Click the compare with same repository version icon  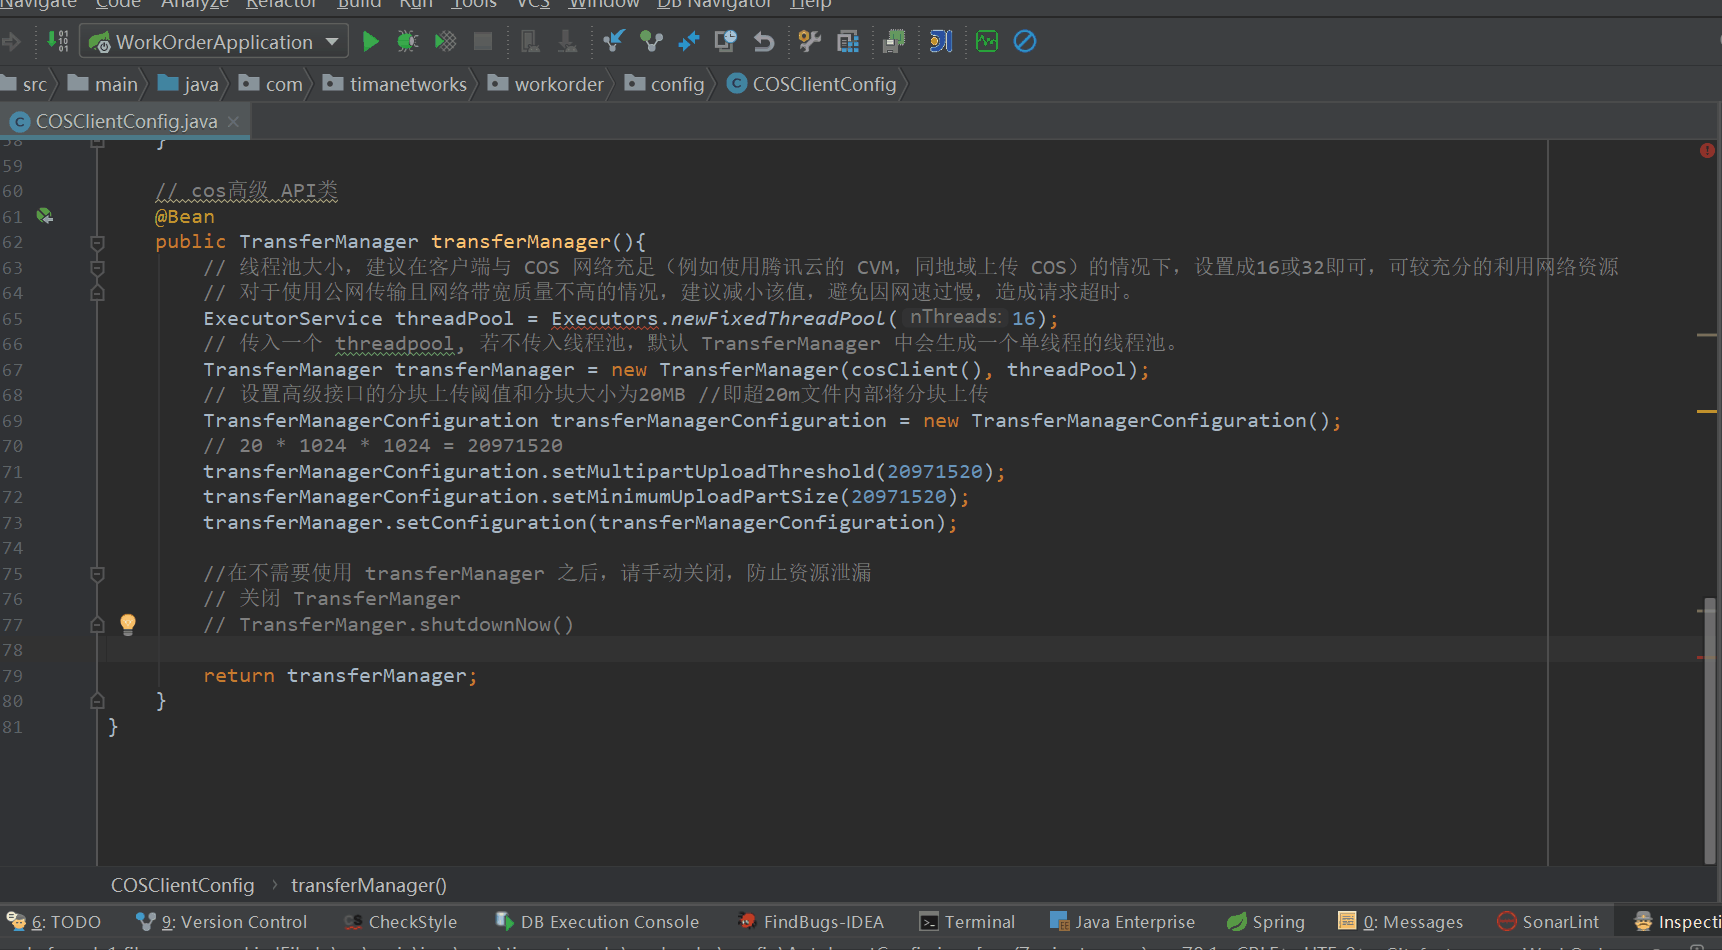689,42
